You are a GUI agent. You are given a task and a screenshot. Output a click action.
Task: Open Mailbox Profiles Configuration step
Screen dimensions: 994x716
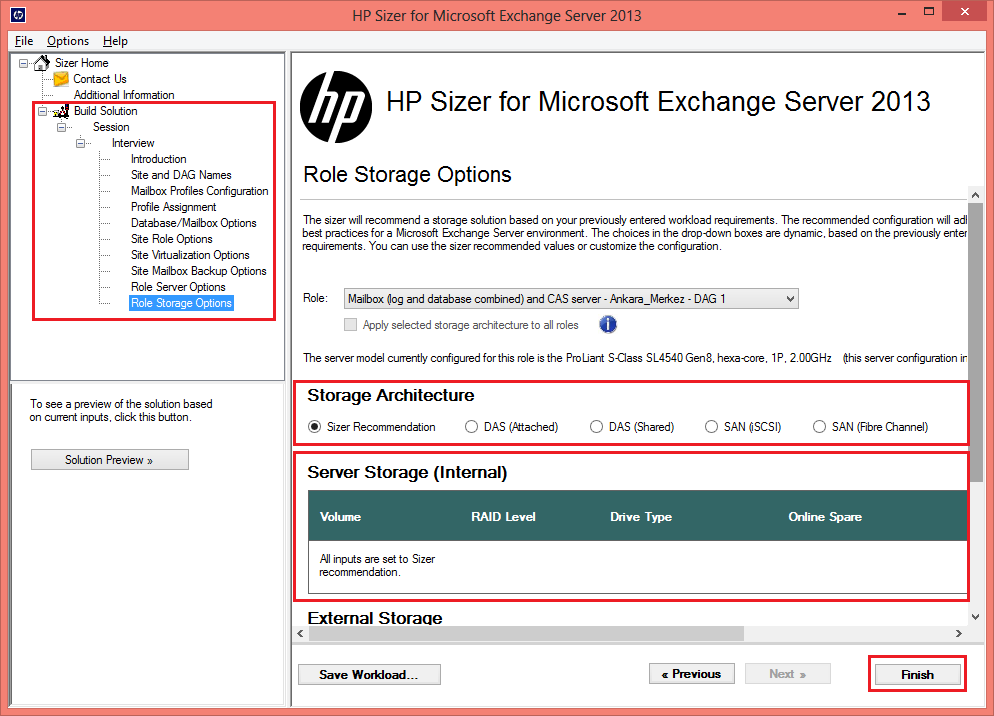(x=200, y=191)
